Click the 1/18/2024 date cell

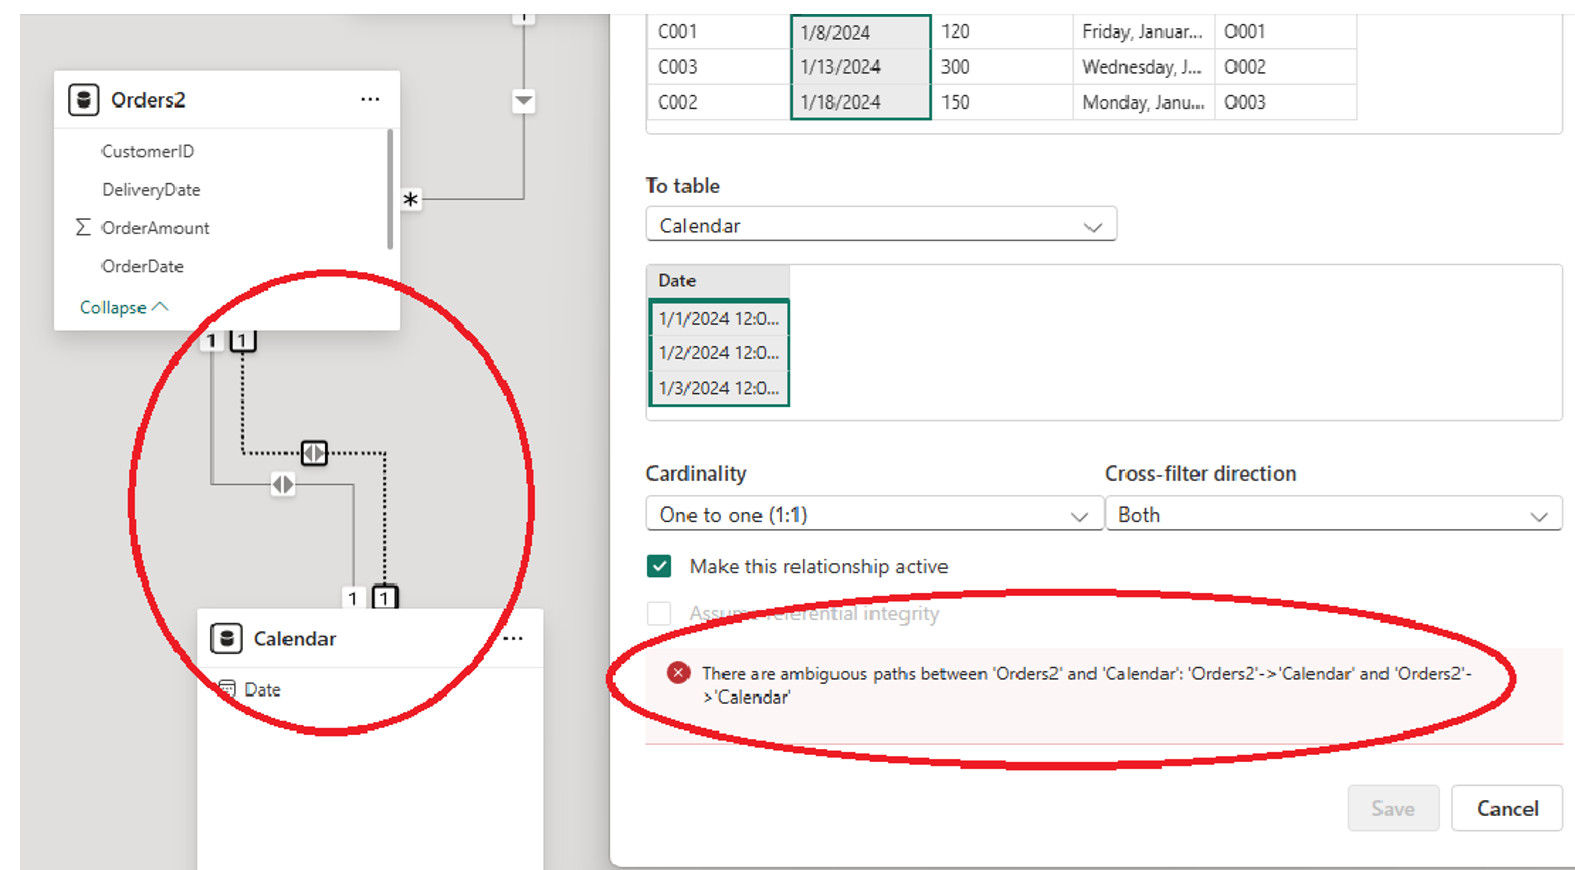861,102
